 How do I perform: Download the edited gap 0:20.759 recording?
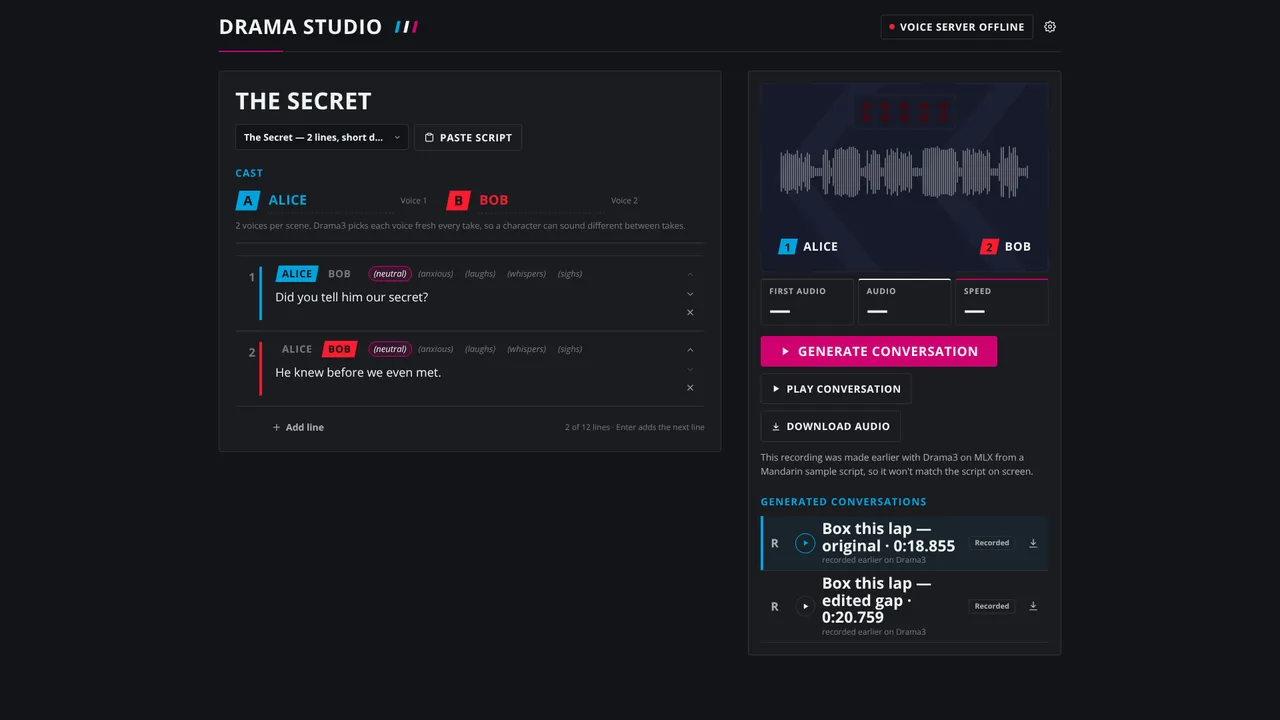click(1033, 606)
